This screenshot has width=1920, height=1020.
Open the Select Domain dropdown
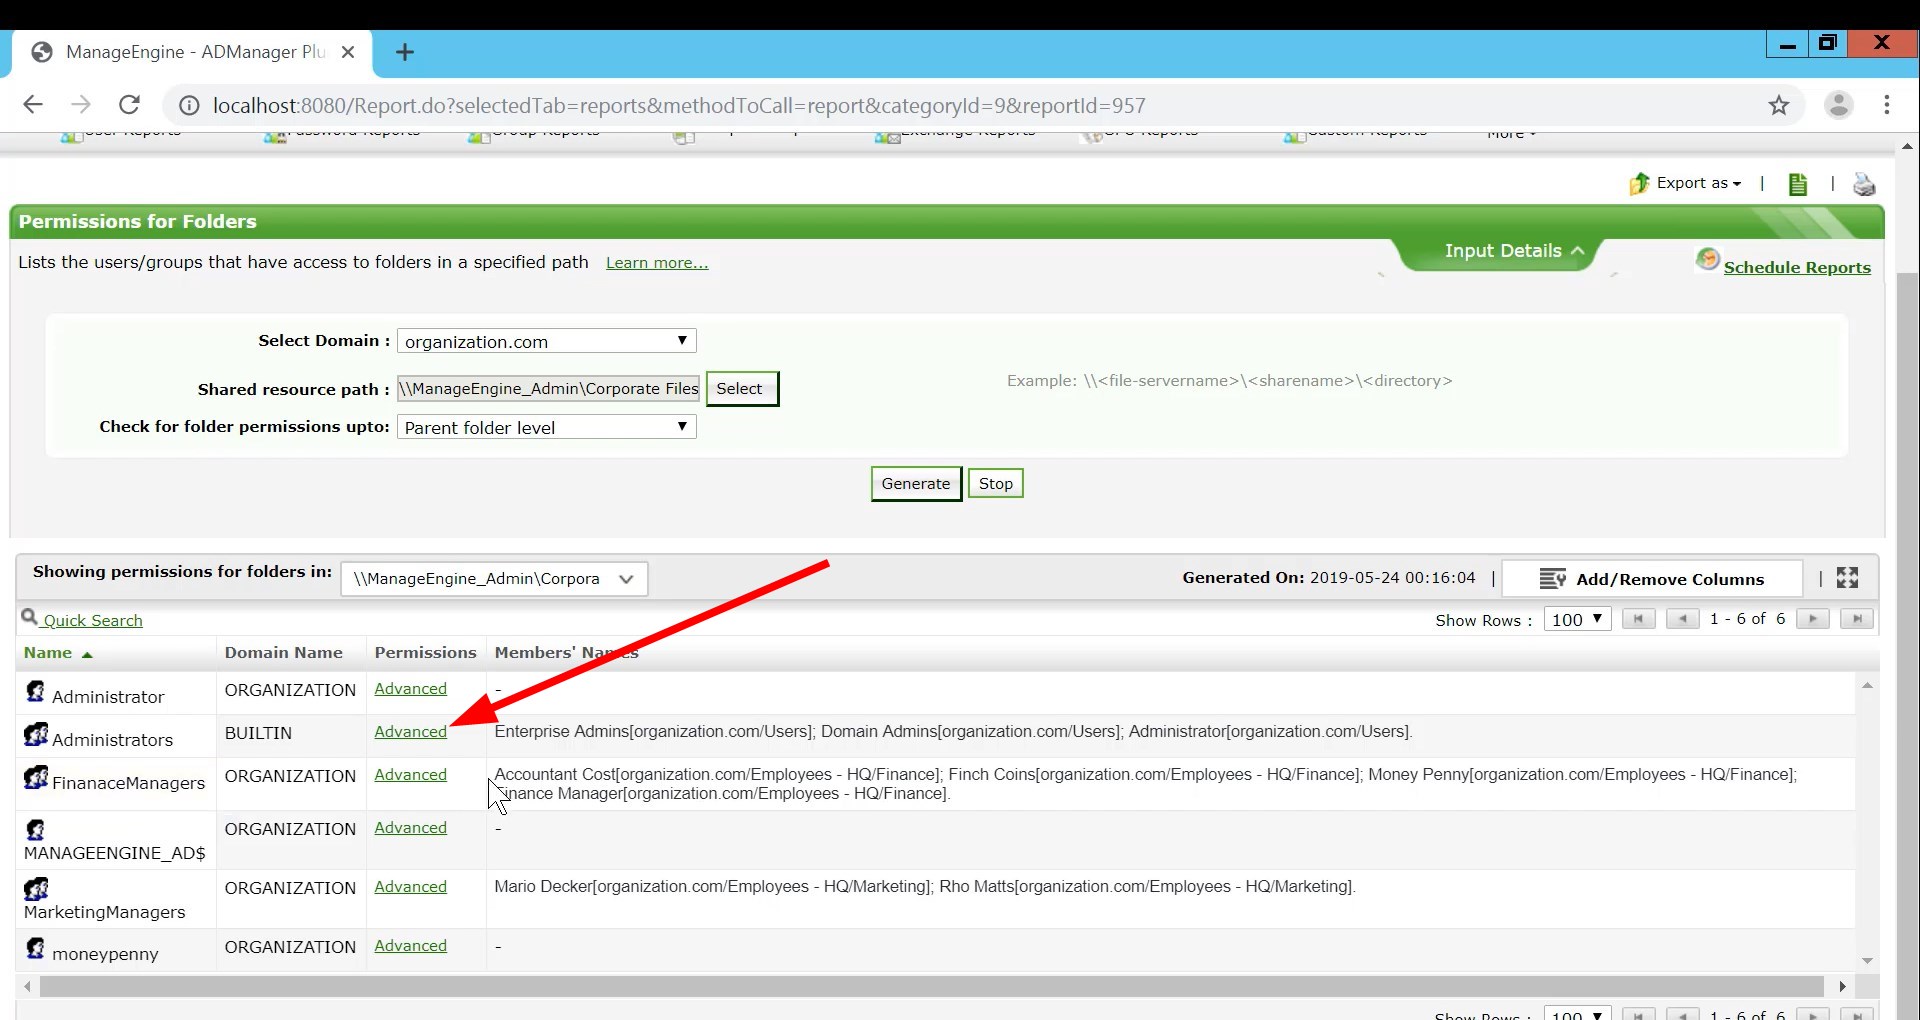[546, 341]
